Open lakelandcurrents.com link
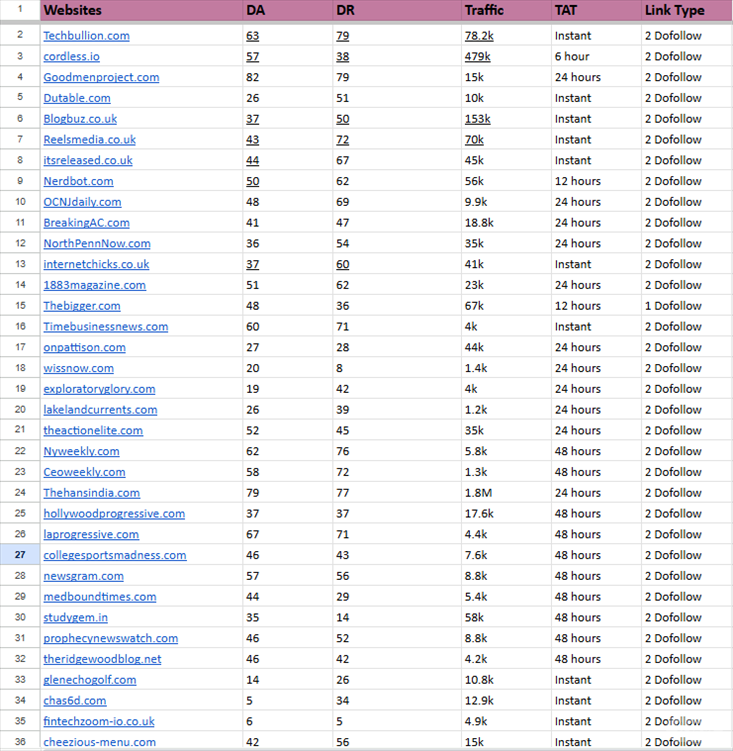The height and width of the screenshot is (751, 733). [100, 410]
